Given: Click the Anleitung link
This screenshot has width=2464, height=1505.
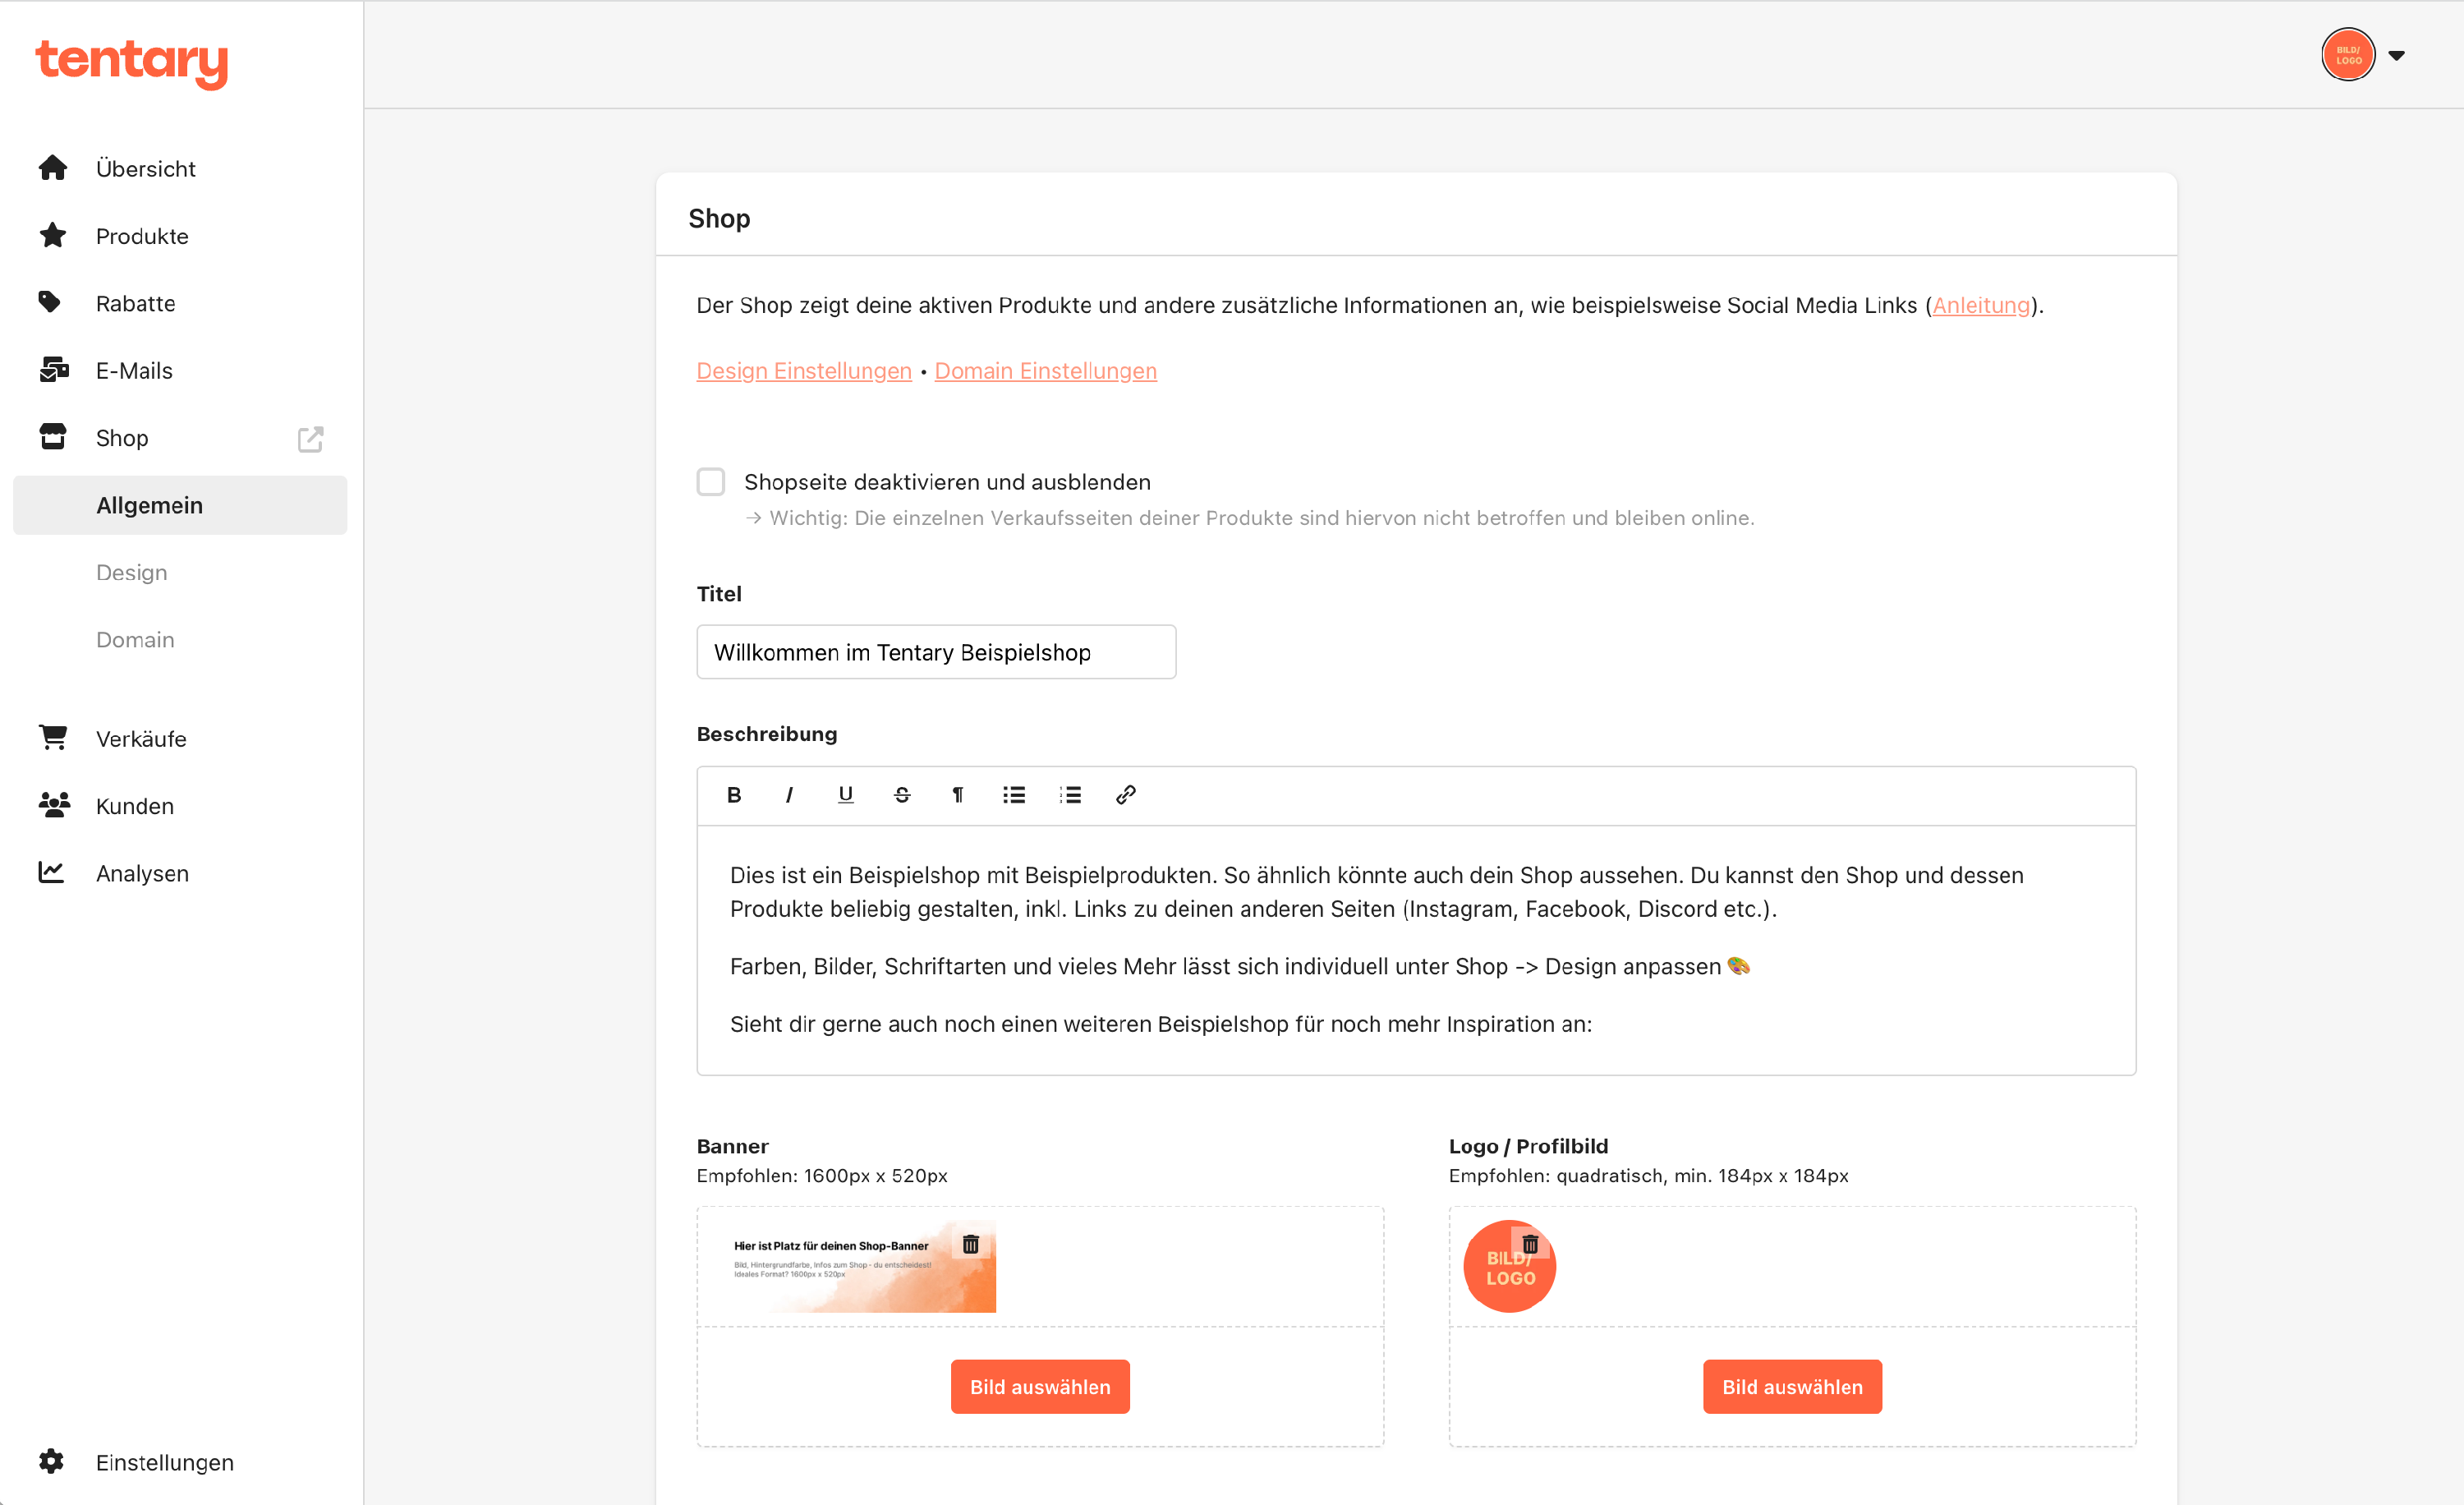Looking at the screenshot, I should 1980,305.
